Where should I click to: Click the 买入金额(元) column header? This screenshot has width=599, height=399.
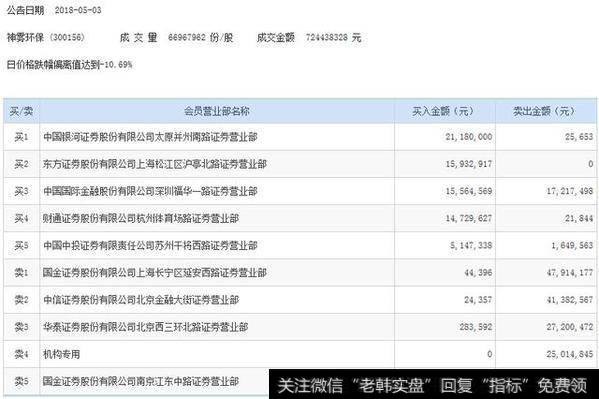pyautogui.click(x=443, y=111)
